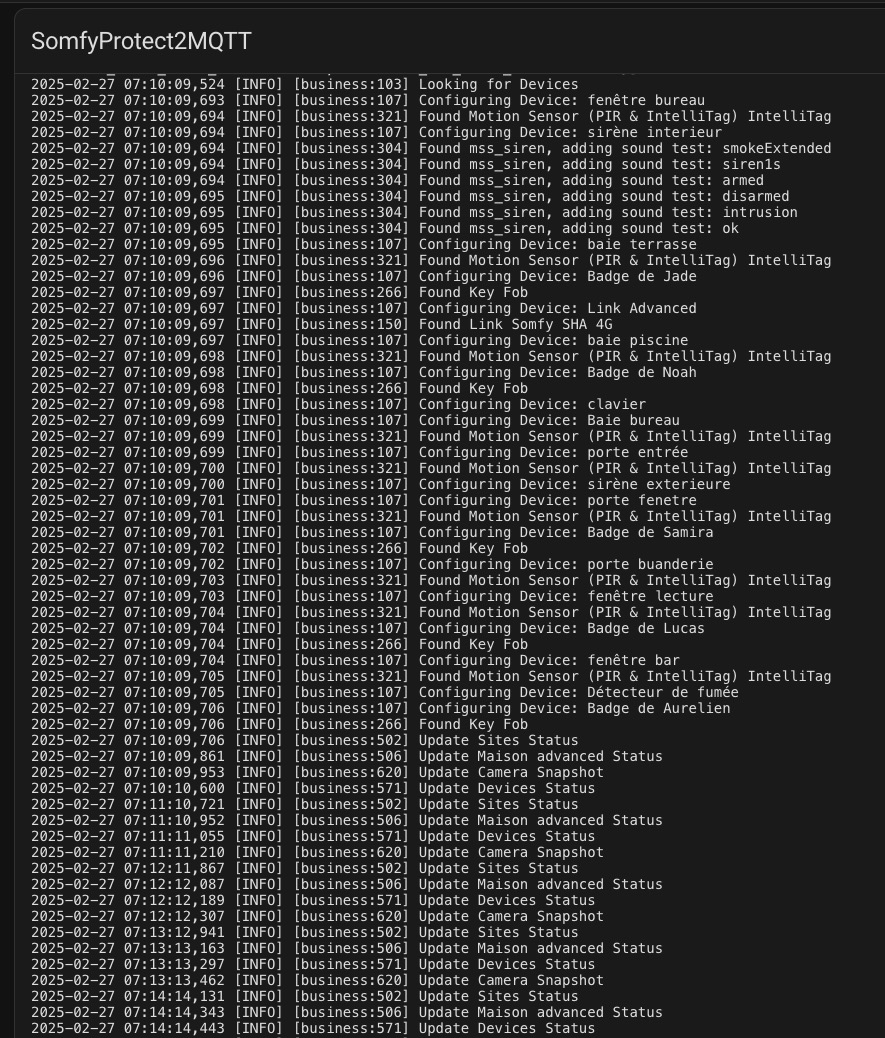Click the SomfyProtect2MQTT card title
Image resolution: width=885 pixels, height=1038 pixels.
pos(141,41)
